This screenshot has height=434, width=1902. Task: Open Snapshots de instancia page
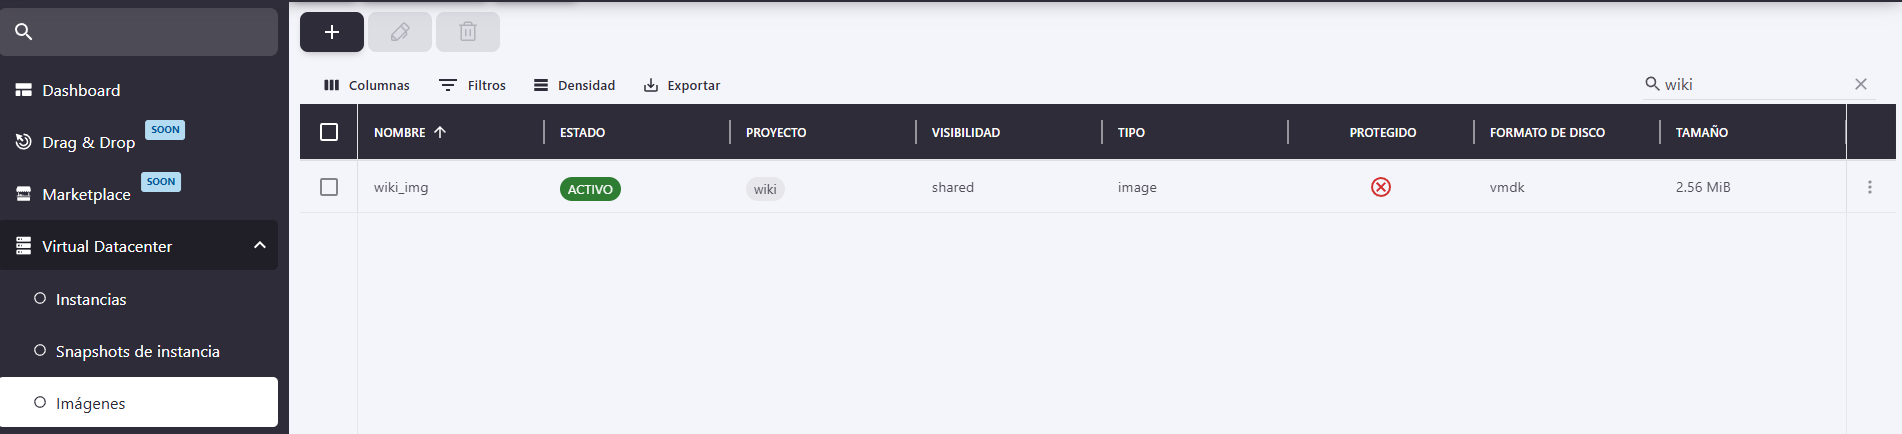[x=137, y=351]
